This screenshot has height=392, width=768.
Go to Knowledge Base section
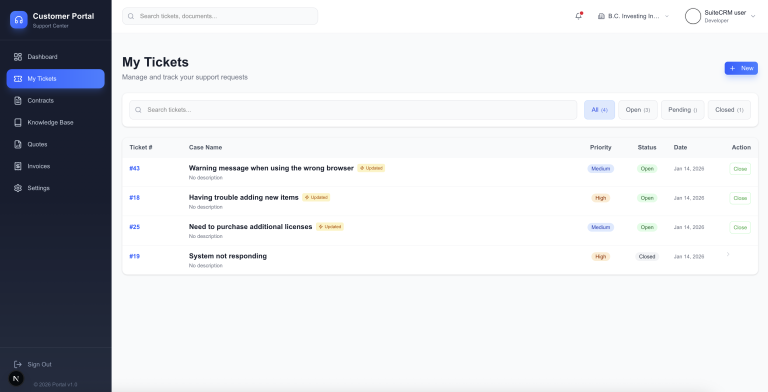pyautogui.click(x=55, y=122)
